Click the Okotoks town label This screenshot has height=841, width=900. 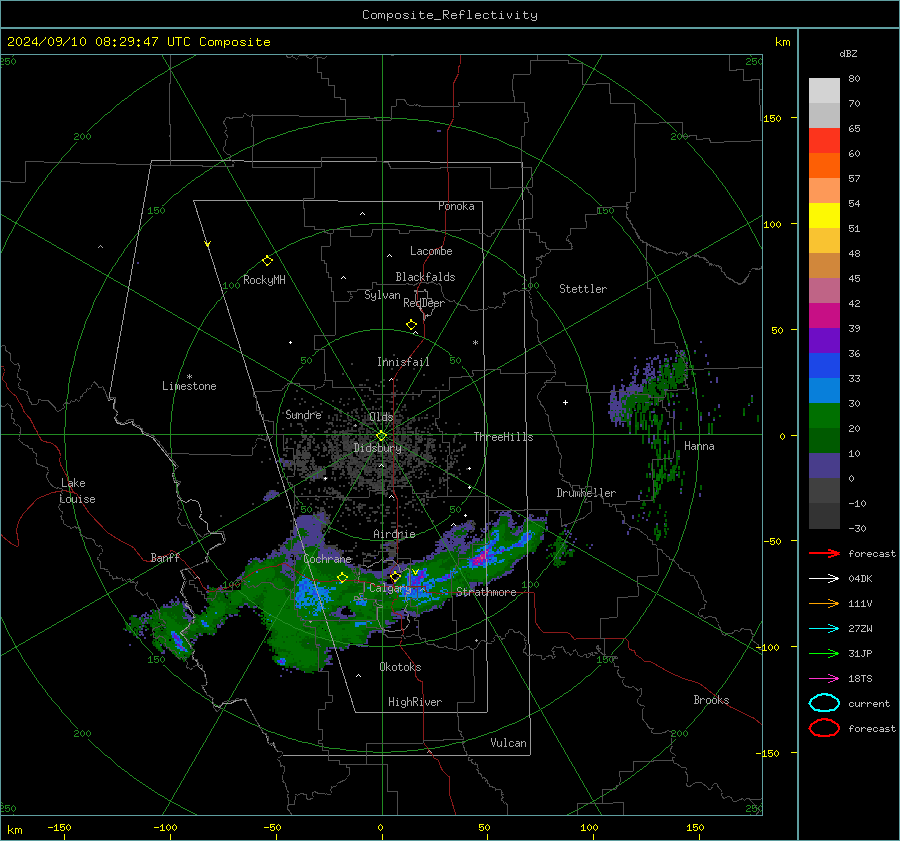point(400,667)
